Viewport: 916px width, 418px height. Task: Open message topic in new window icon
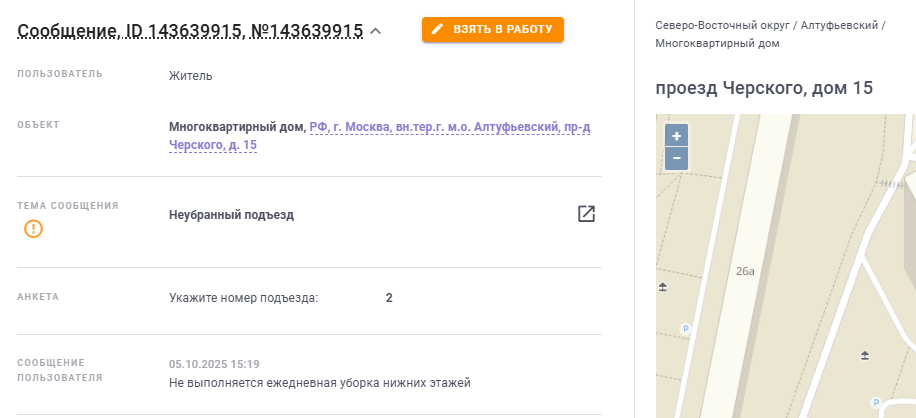586,214
